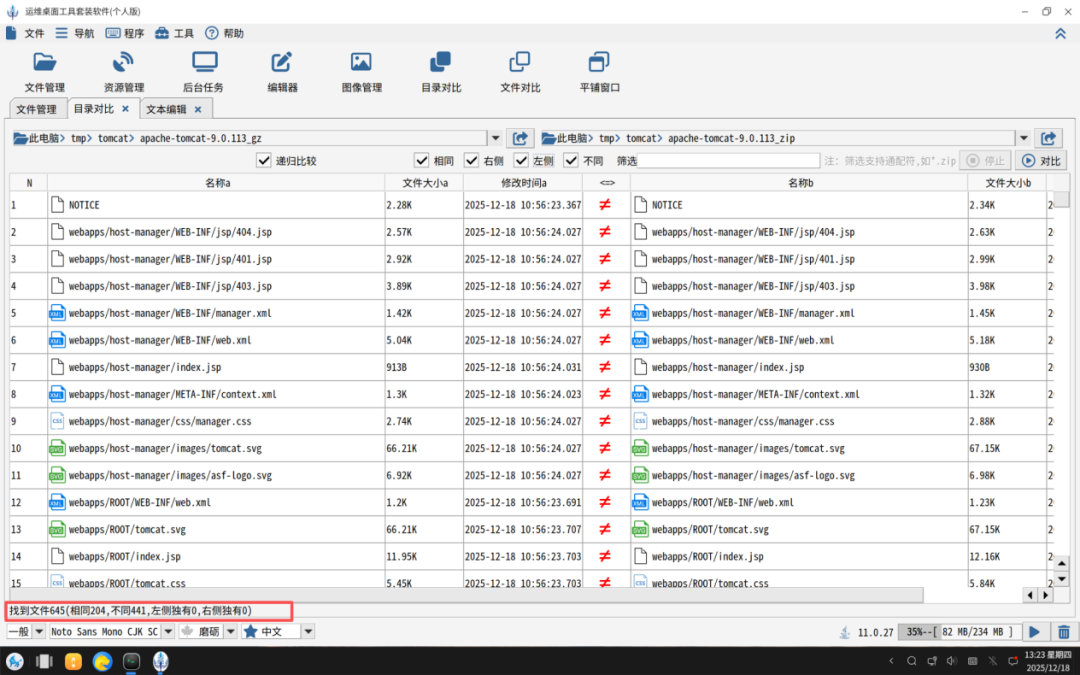Image resolution: width=1080 pixels, height=675 pixels.
Task: Click the trash icon in the status bar
Action: point(1063,632)
